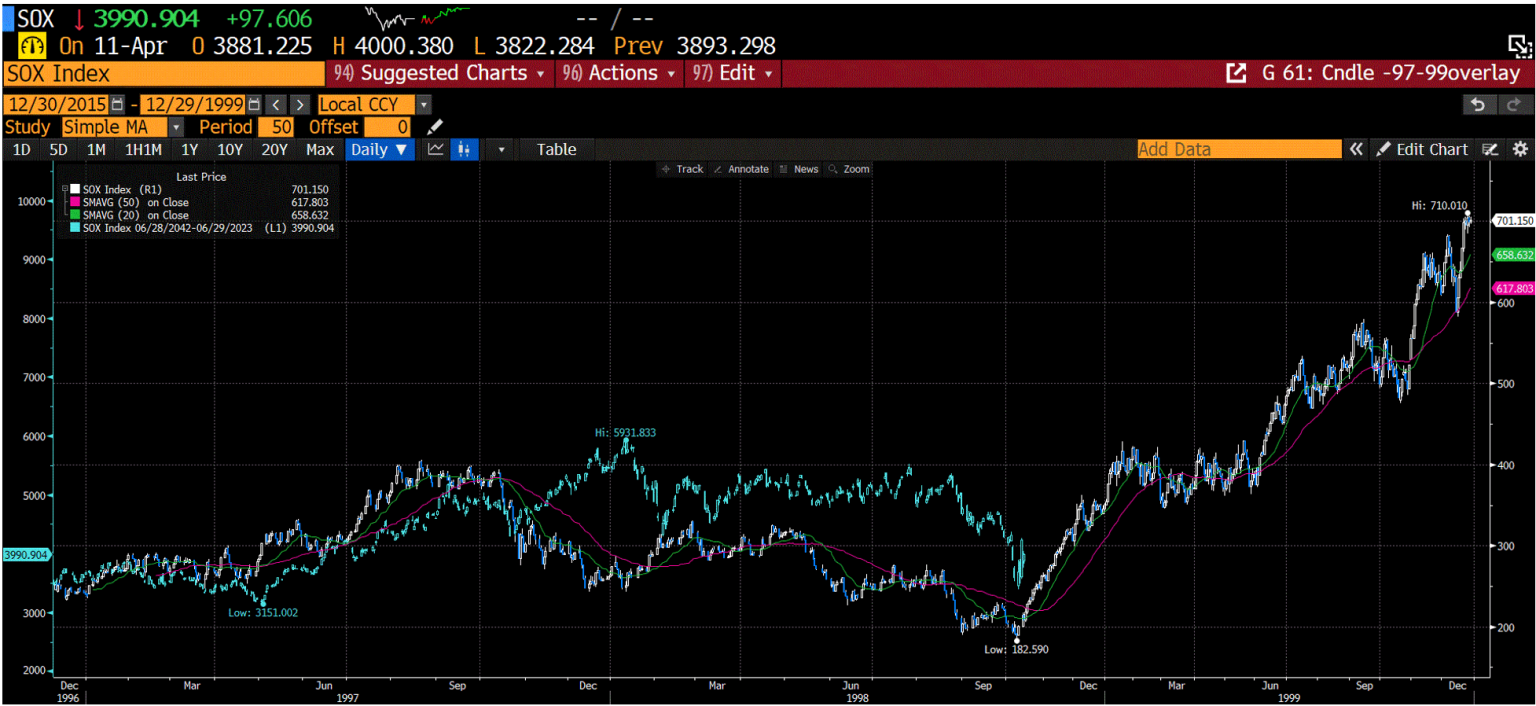Click the pencil icon next to Offset field
The height and width of the screenshot is (706, 1536).
(x=434, y=127)
